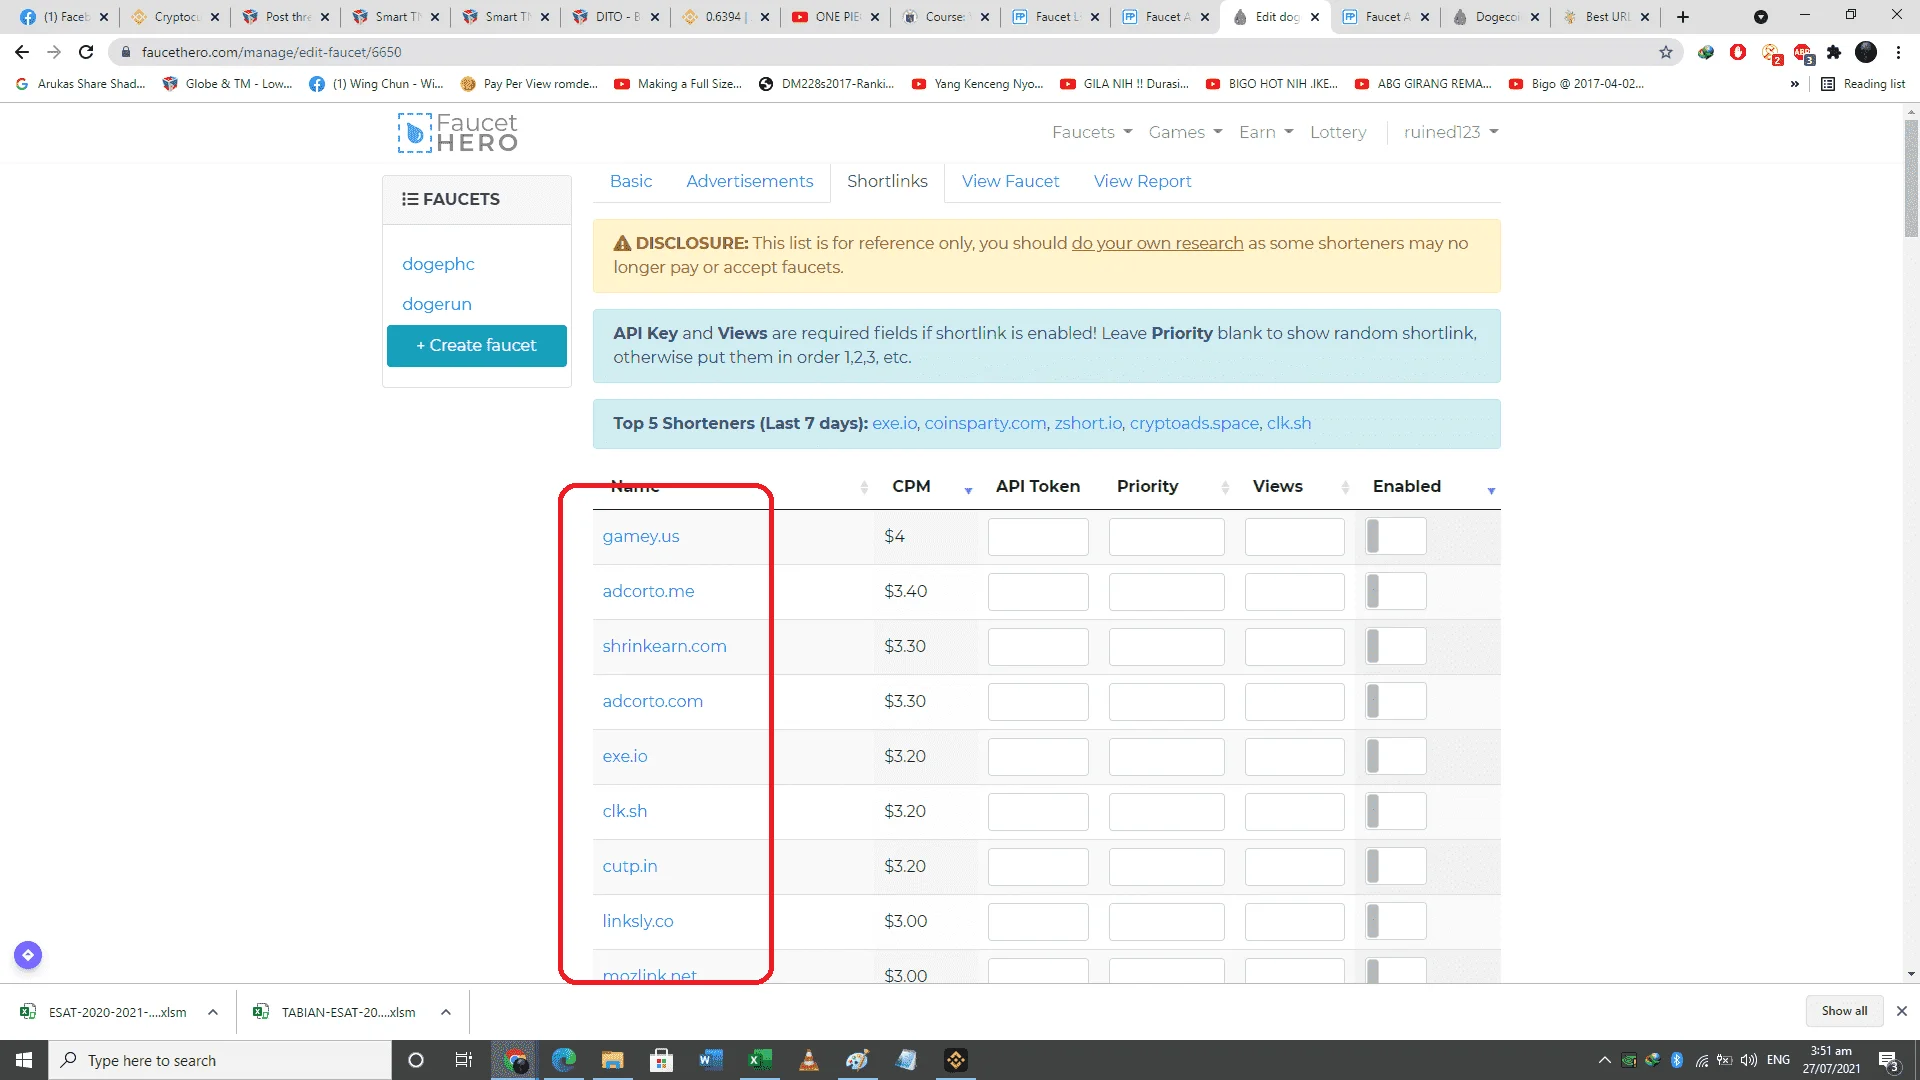Click the shrinkearn.com Views field
The height and width of the screenshot is (1080, 1920).
point(1294,646)
